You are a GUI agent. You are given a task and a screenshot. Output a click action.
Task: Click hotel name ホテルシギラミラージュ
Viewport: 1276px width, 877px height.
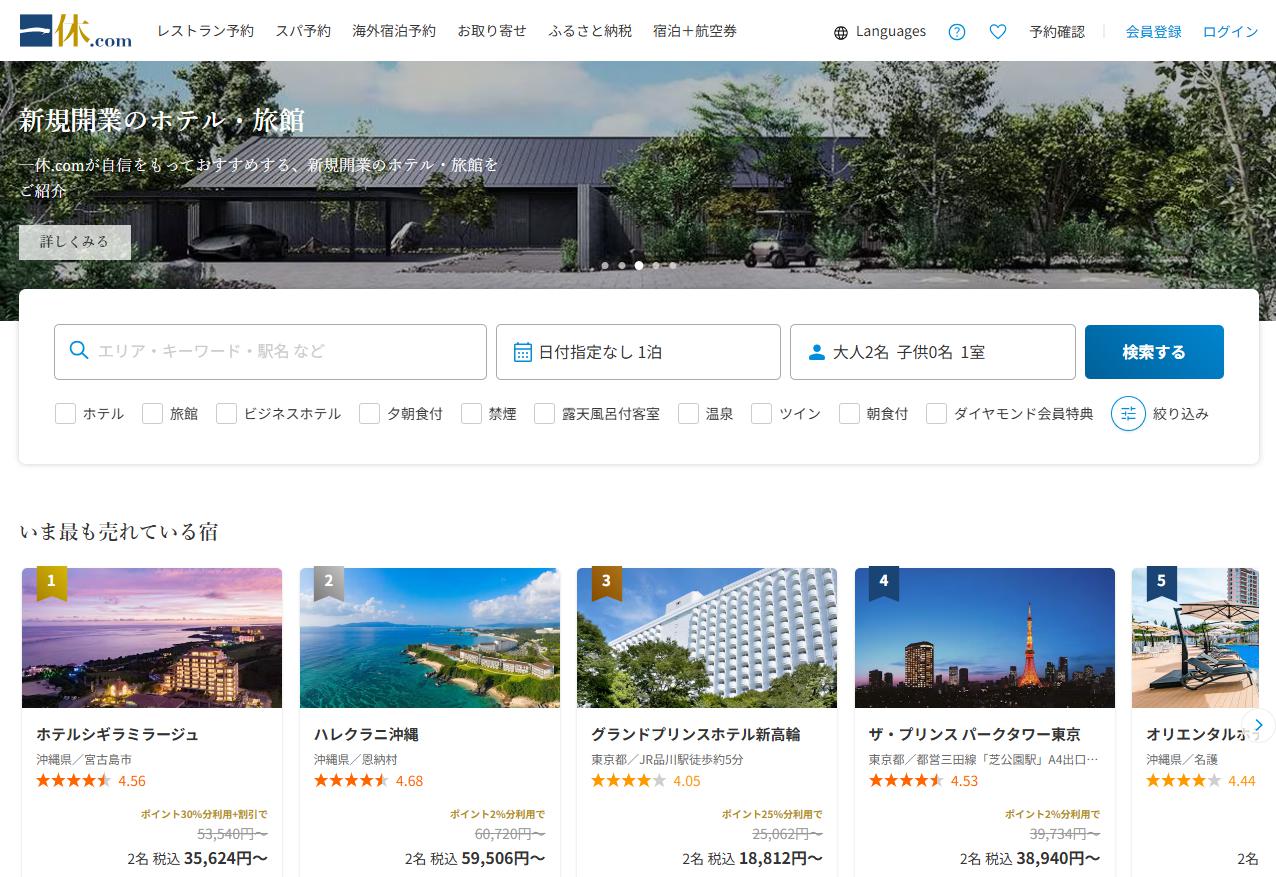117,734
